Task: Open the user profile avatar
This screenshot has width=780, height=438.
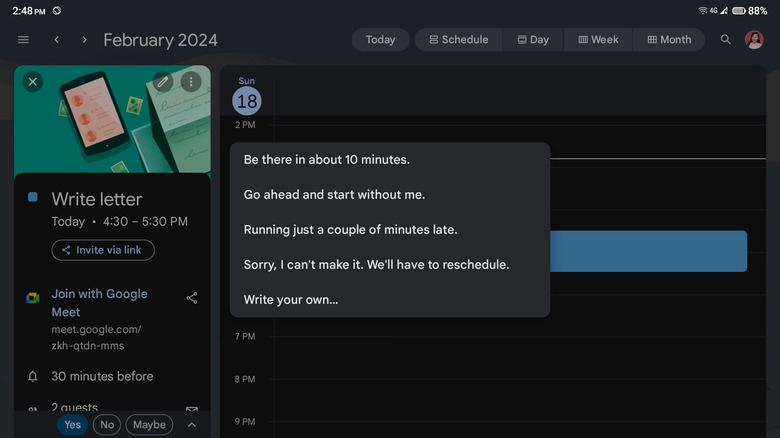Action: point(754,40)
